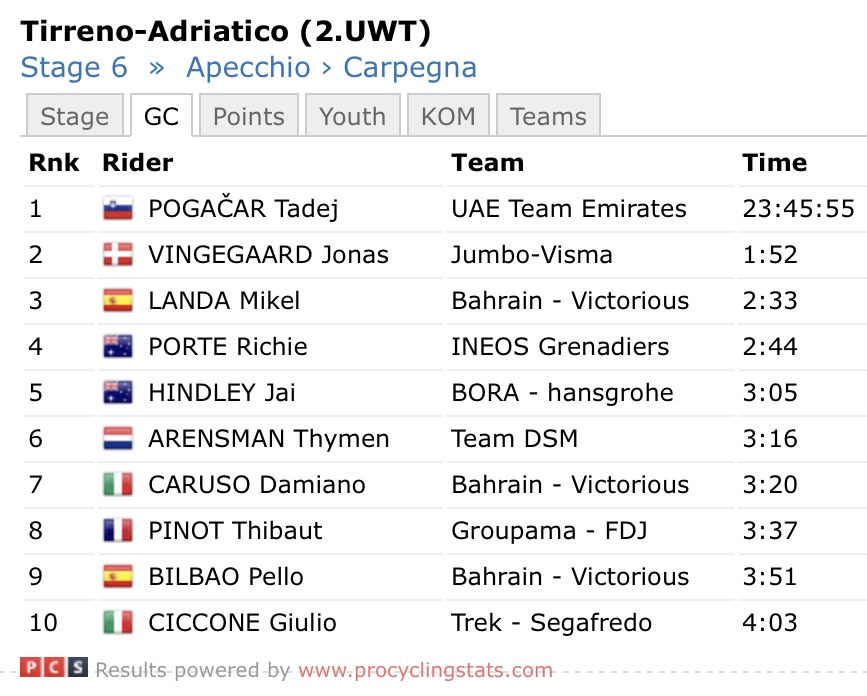
Task: Click Italian flag next to Ciccone
Action: (118, 623)
